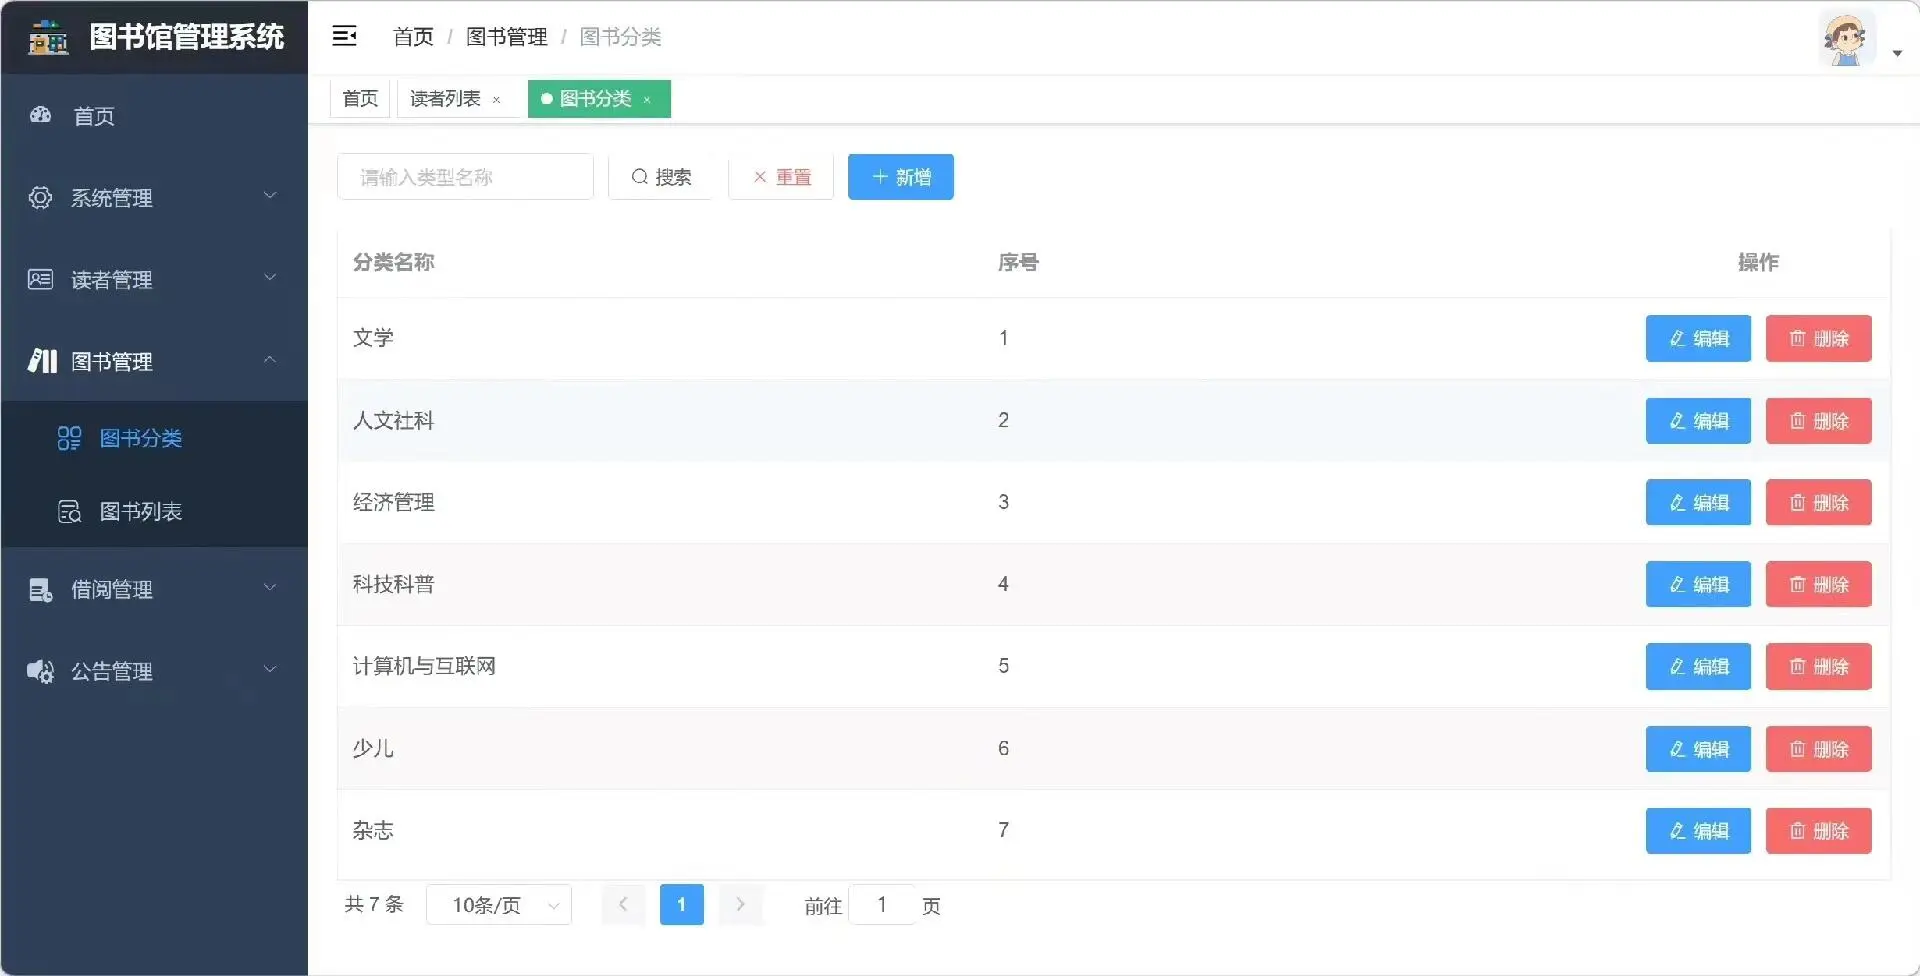Click the pencil icon on the 文学 row
The width and height of the screenshot is (1920, 976).
click(x=1676, y=338)
